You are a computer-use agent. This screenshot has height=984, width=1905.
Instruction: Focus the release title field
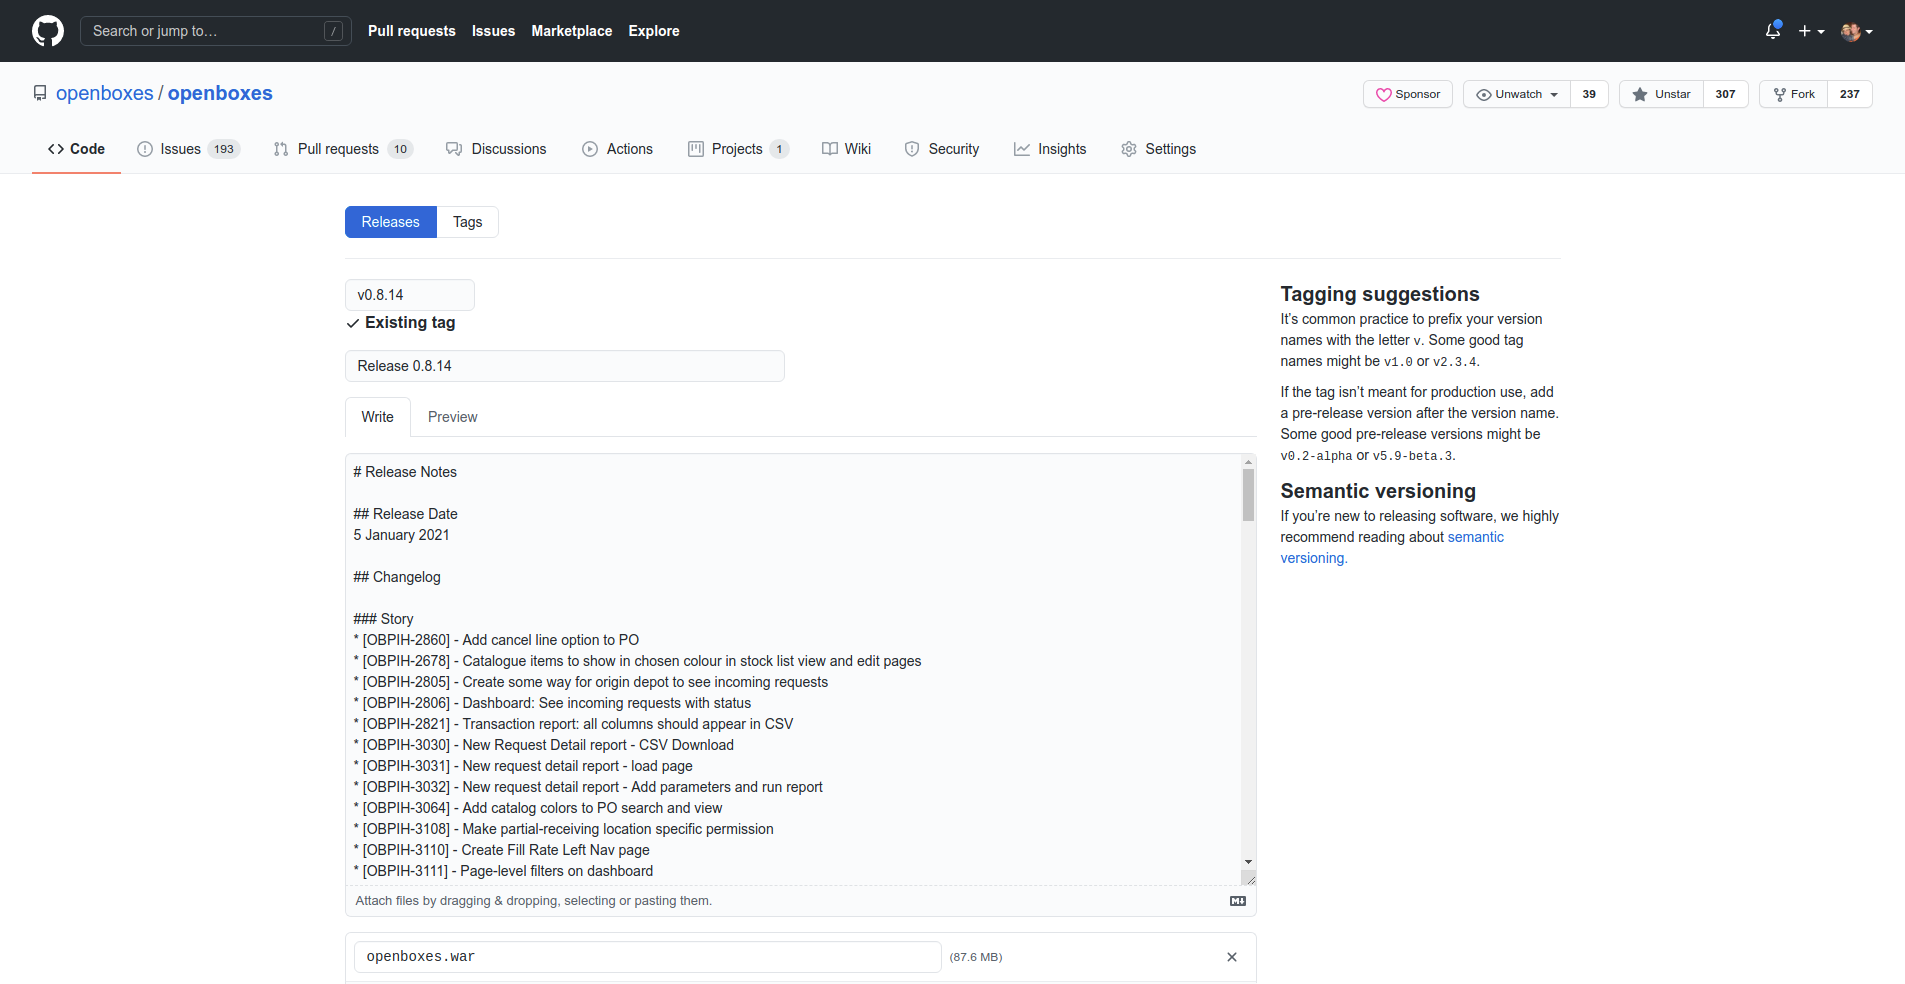565,366
